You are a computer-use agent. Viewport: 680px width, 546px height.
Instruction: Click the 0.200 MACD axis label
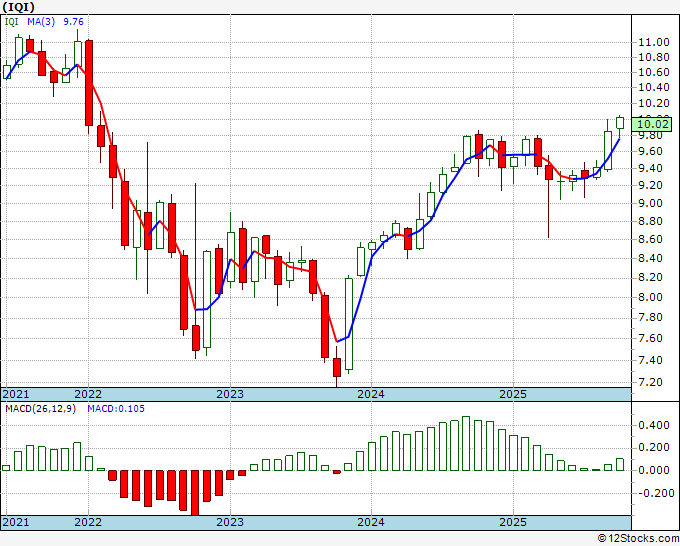coord(654,448)
